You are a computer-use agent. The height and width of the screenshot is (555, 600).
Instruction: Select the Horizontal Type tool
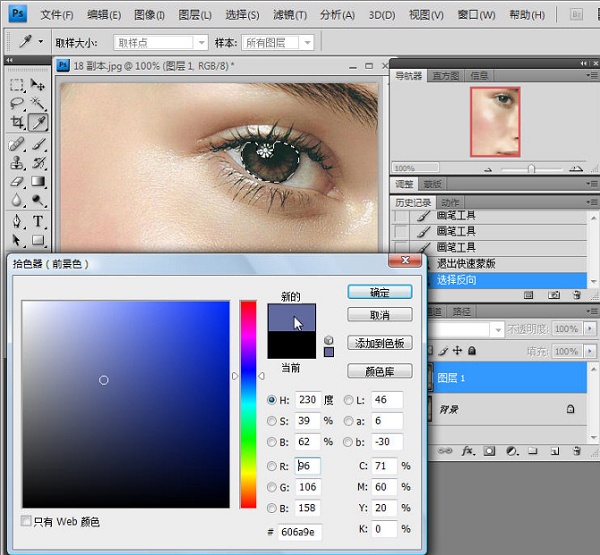pyautogui.click(x=38, y=221)
